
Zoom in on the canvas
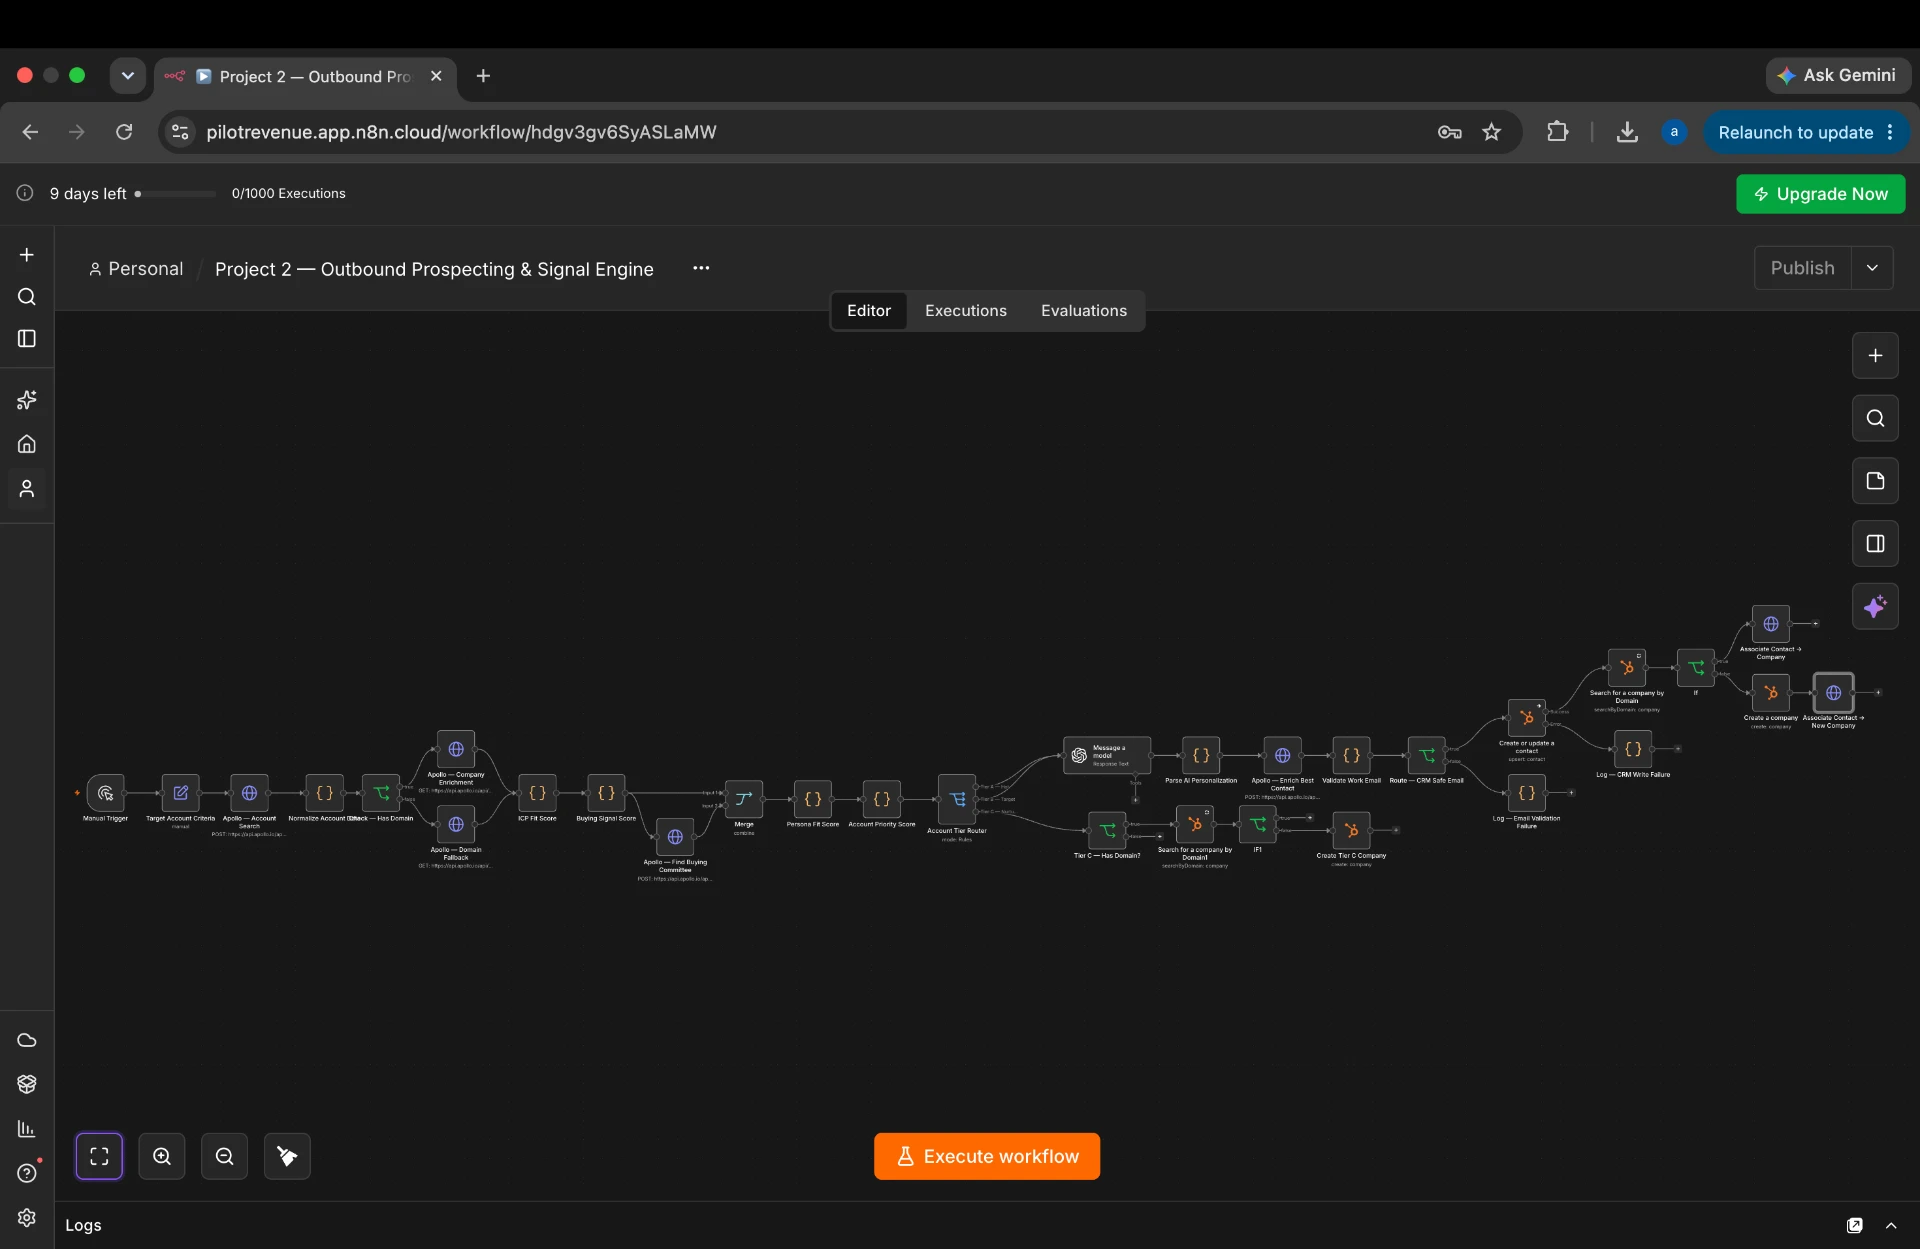click(x=162, y=1156)
